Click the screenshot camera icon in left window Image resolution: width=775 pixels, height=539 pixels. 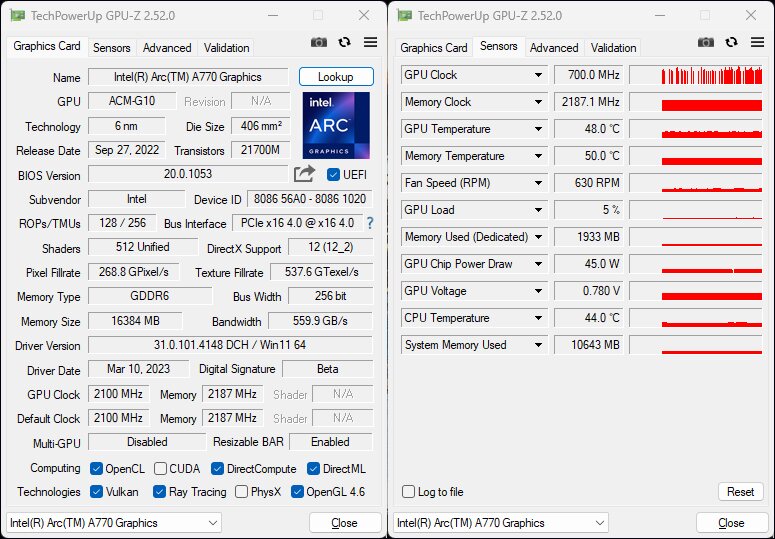click(319, 42)
